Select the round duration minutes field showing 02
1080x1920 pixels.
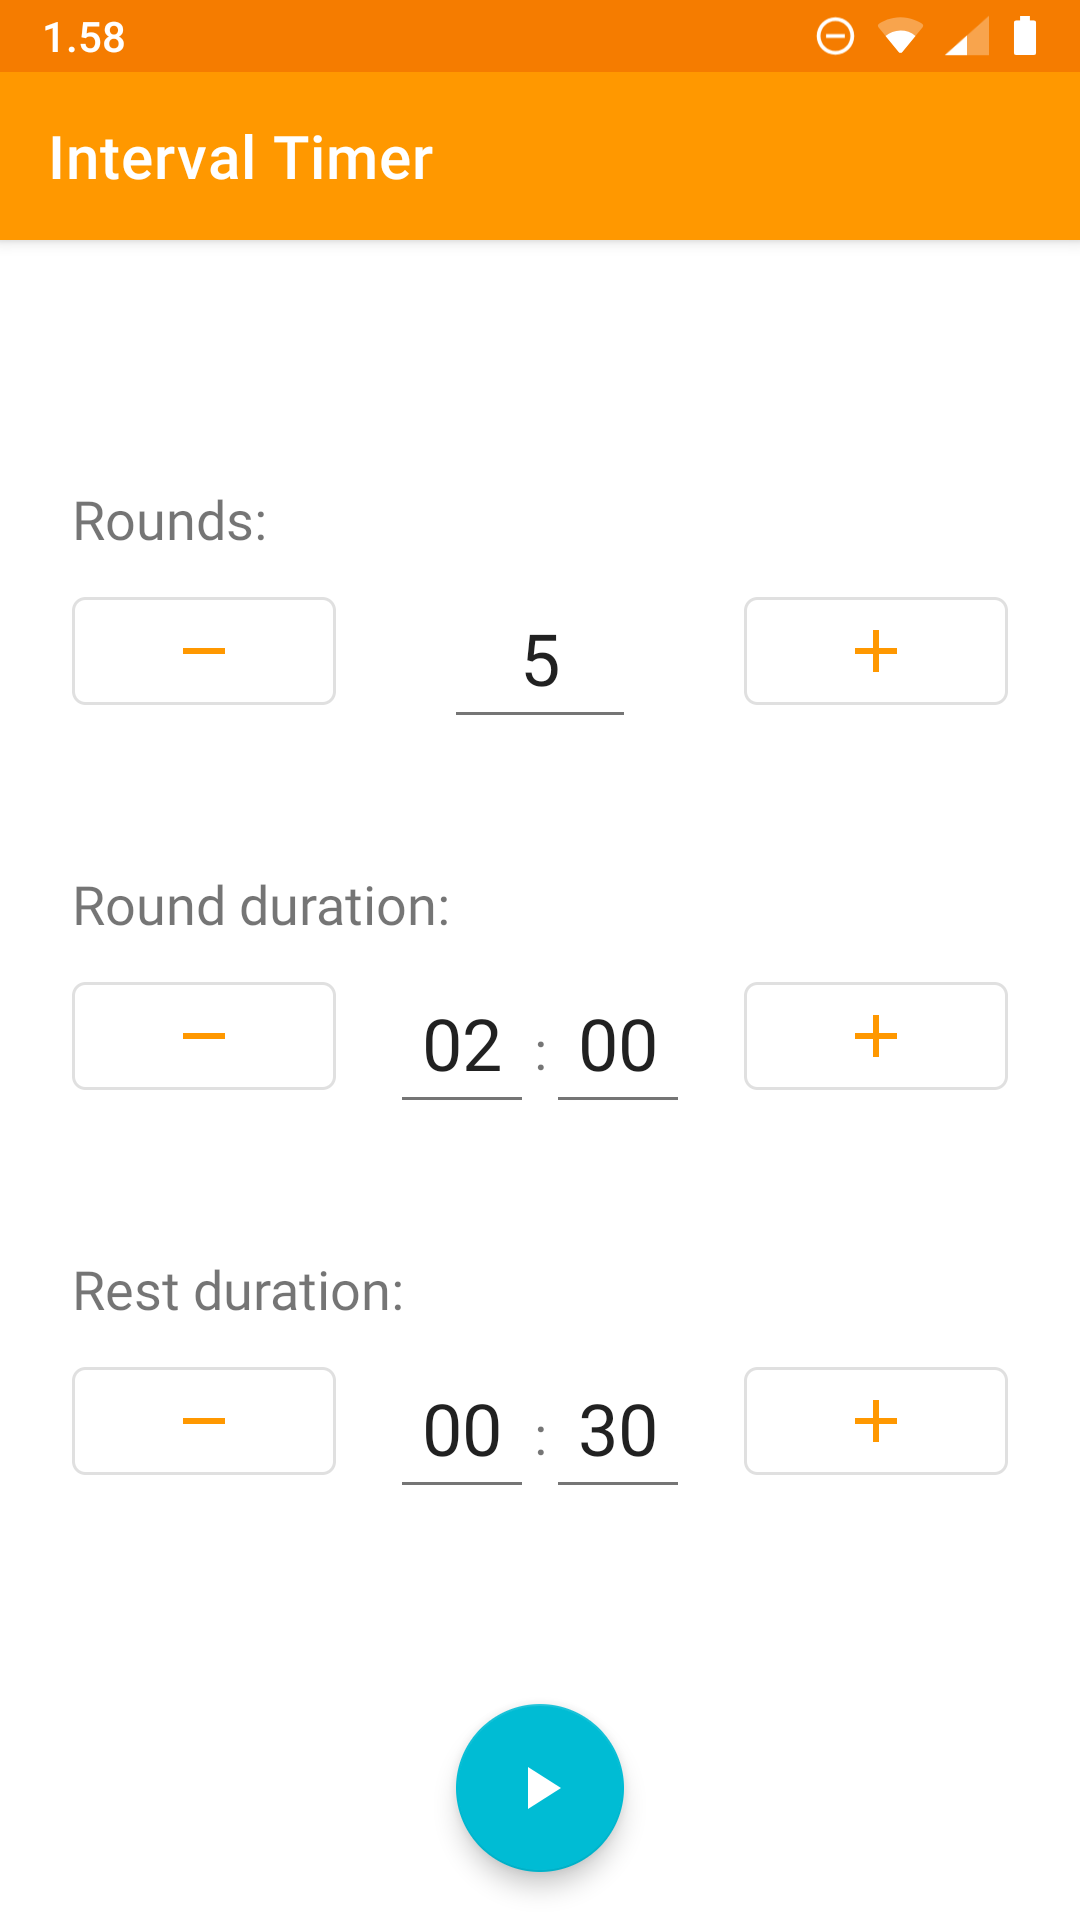pos(462,1045)
